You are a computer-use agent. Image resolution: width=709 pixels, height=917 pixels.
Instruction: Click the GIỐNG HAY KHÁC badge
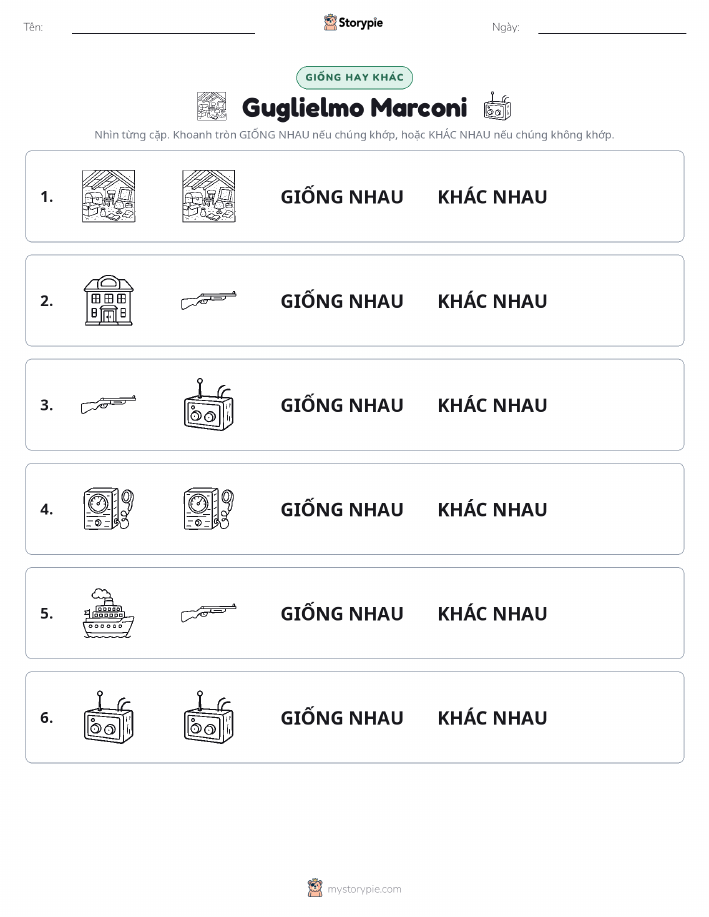pyautogui.click(x=354, y=77)
